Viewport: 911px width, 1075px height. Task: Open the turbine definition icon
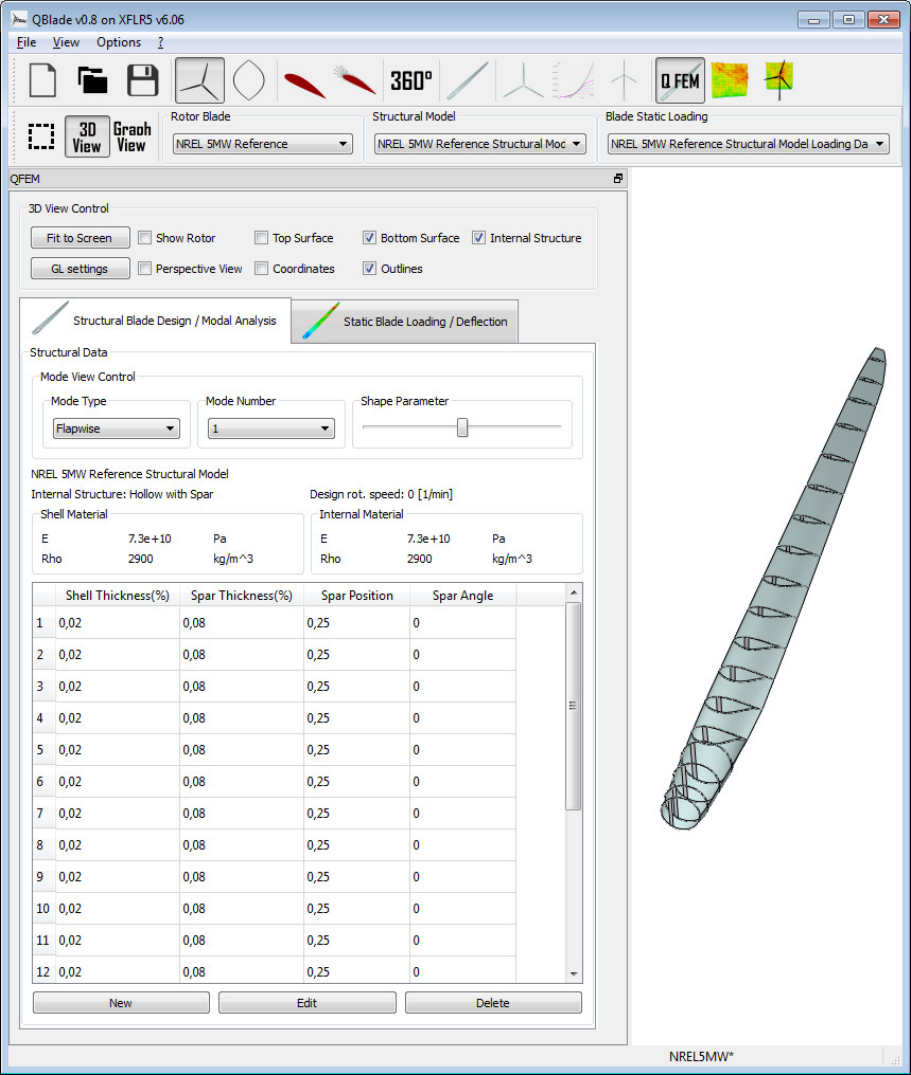(624, 81)
